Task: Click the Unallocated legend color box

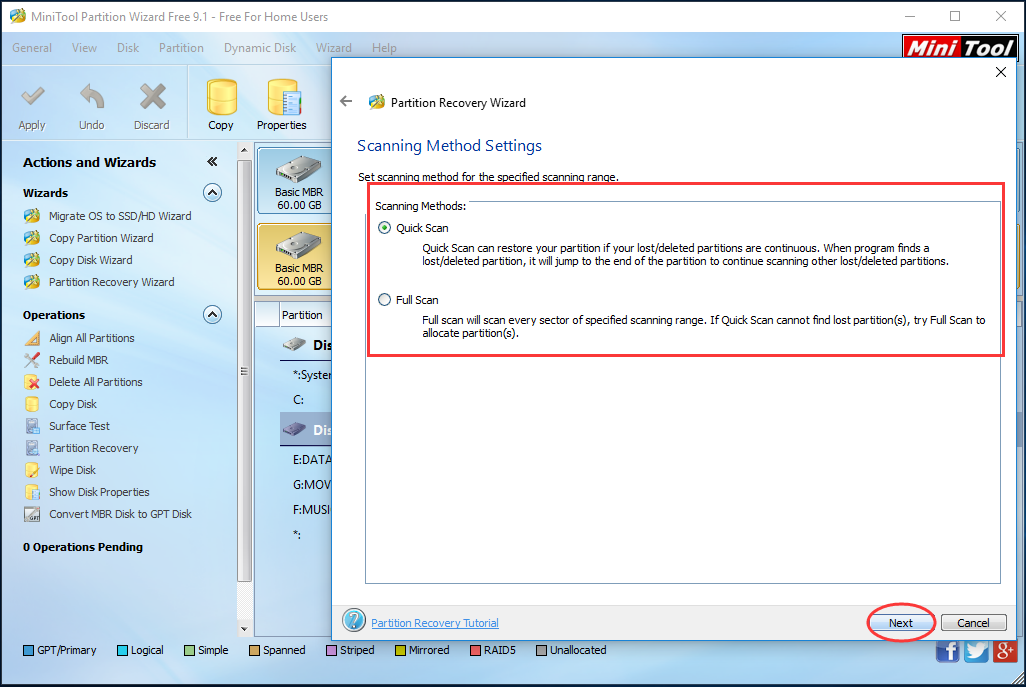Action: point(541,650)
